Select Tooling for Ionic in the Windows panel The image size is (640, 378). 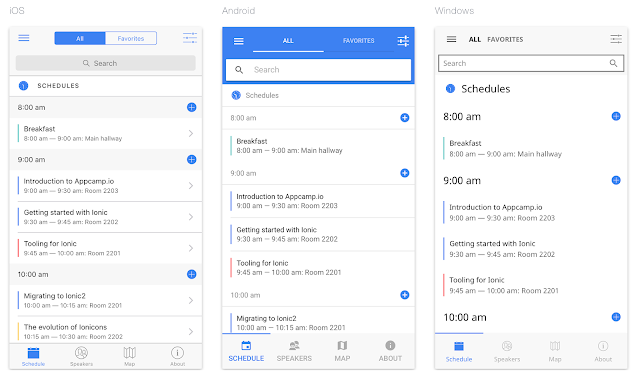531,285
